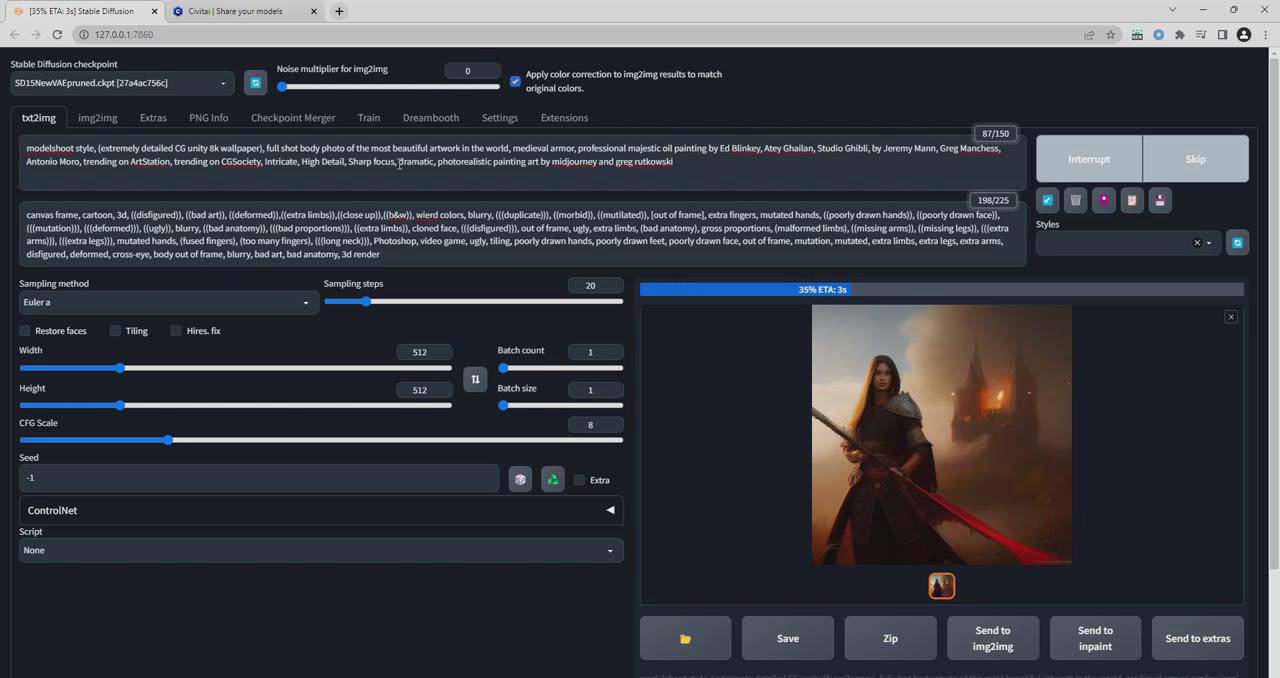
Task: Enable the Restore faces checkbox
Action: 24,330
